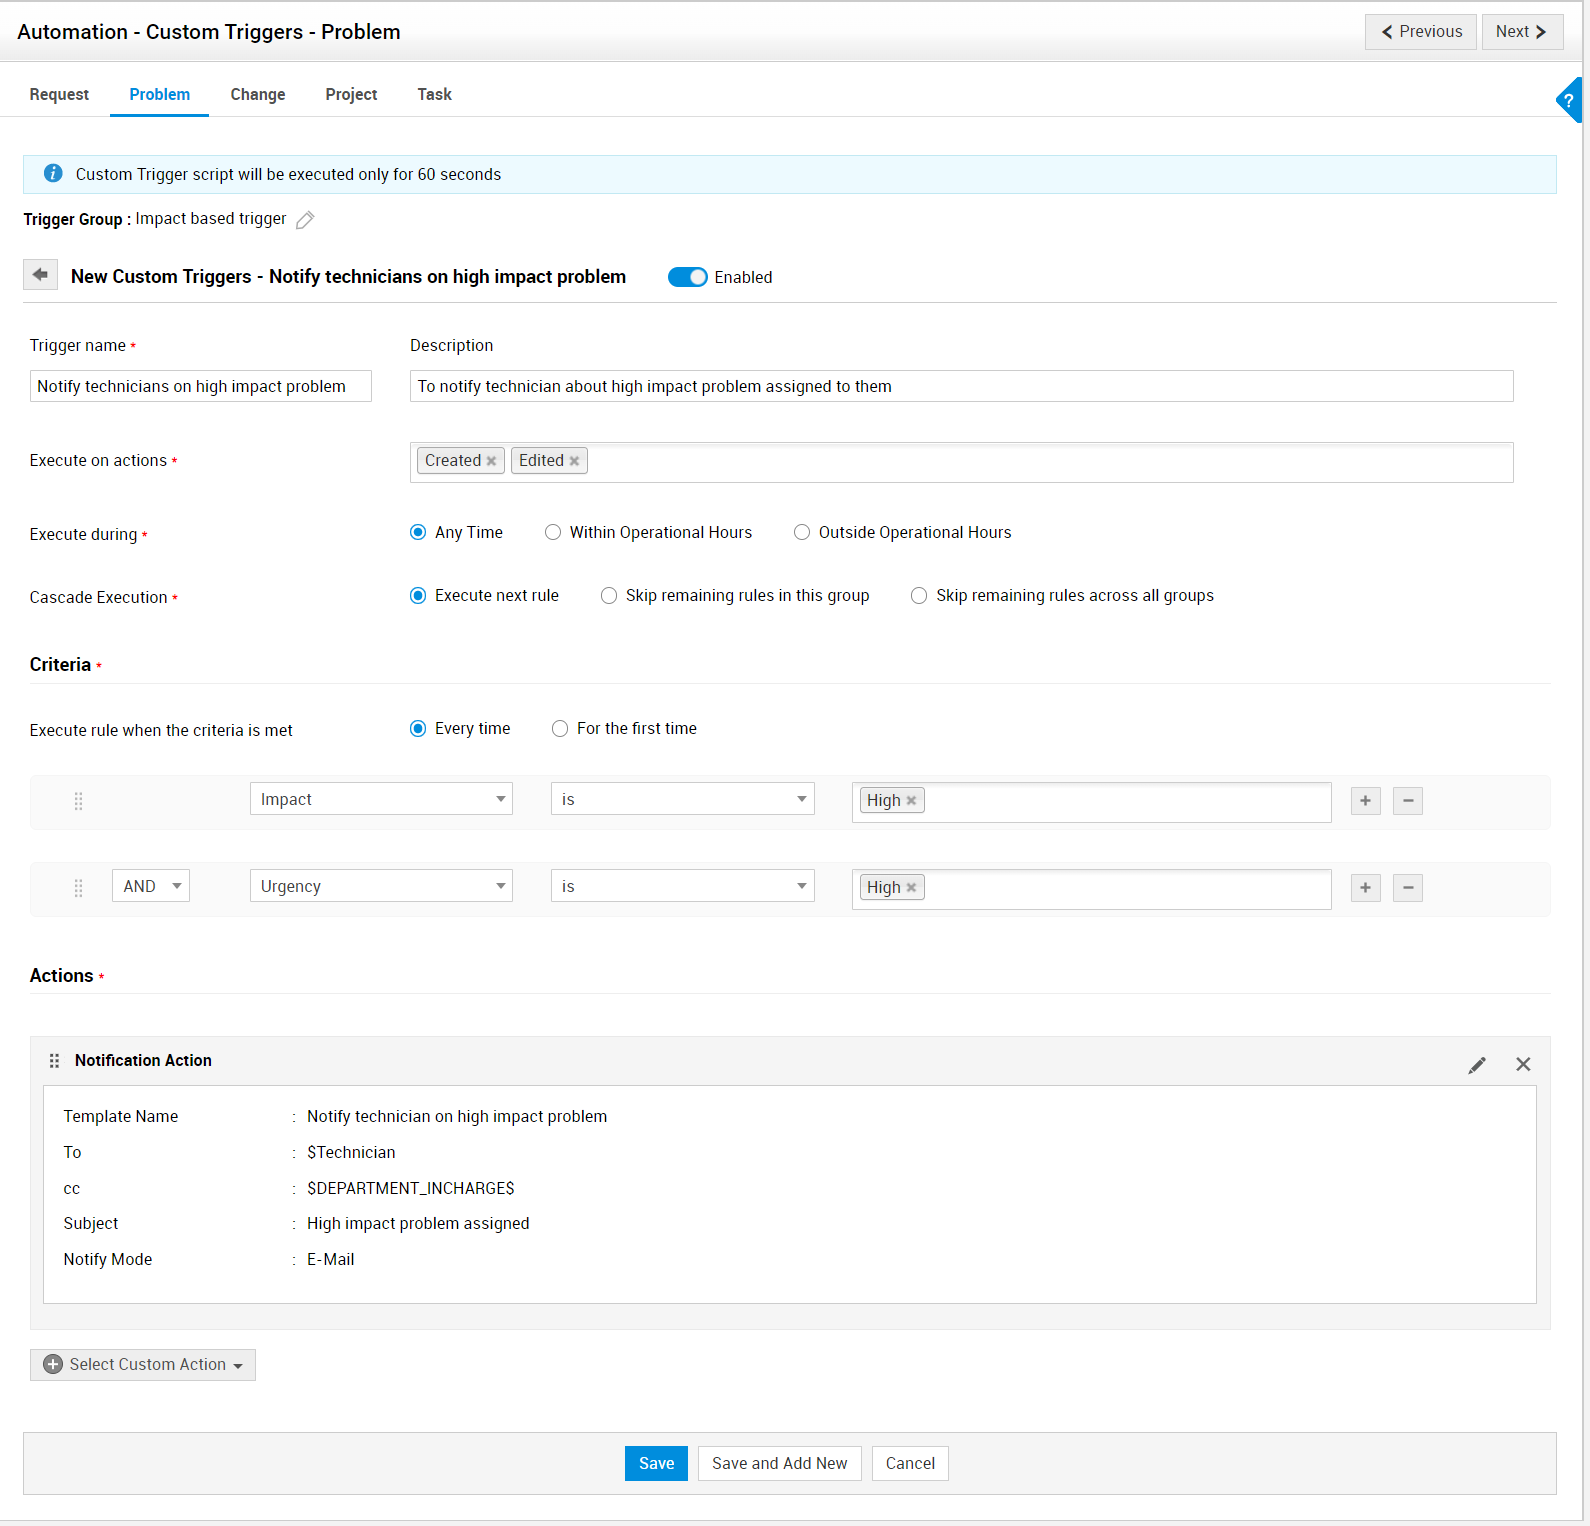Viewport: 1590px width, 1526px height.
Task: Choose Skip remaining rules across all groups
Action: tap(919, 596)
